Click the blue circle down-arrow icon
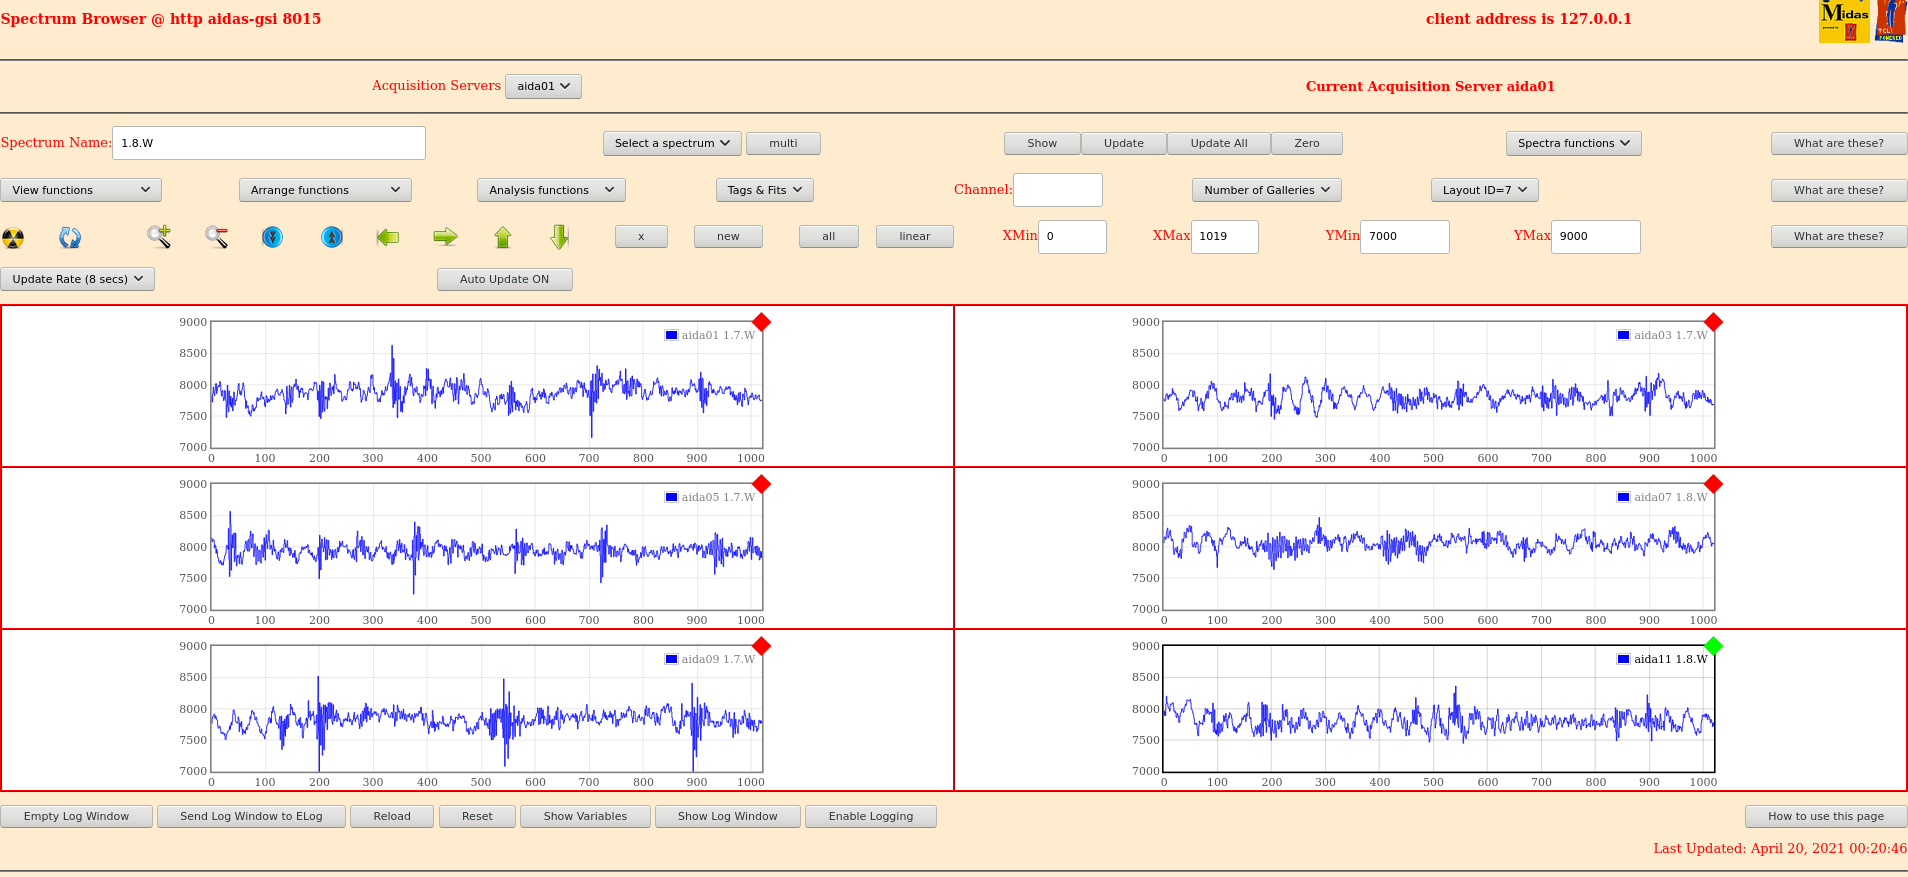 [x=272, y=237]
